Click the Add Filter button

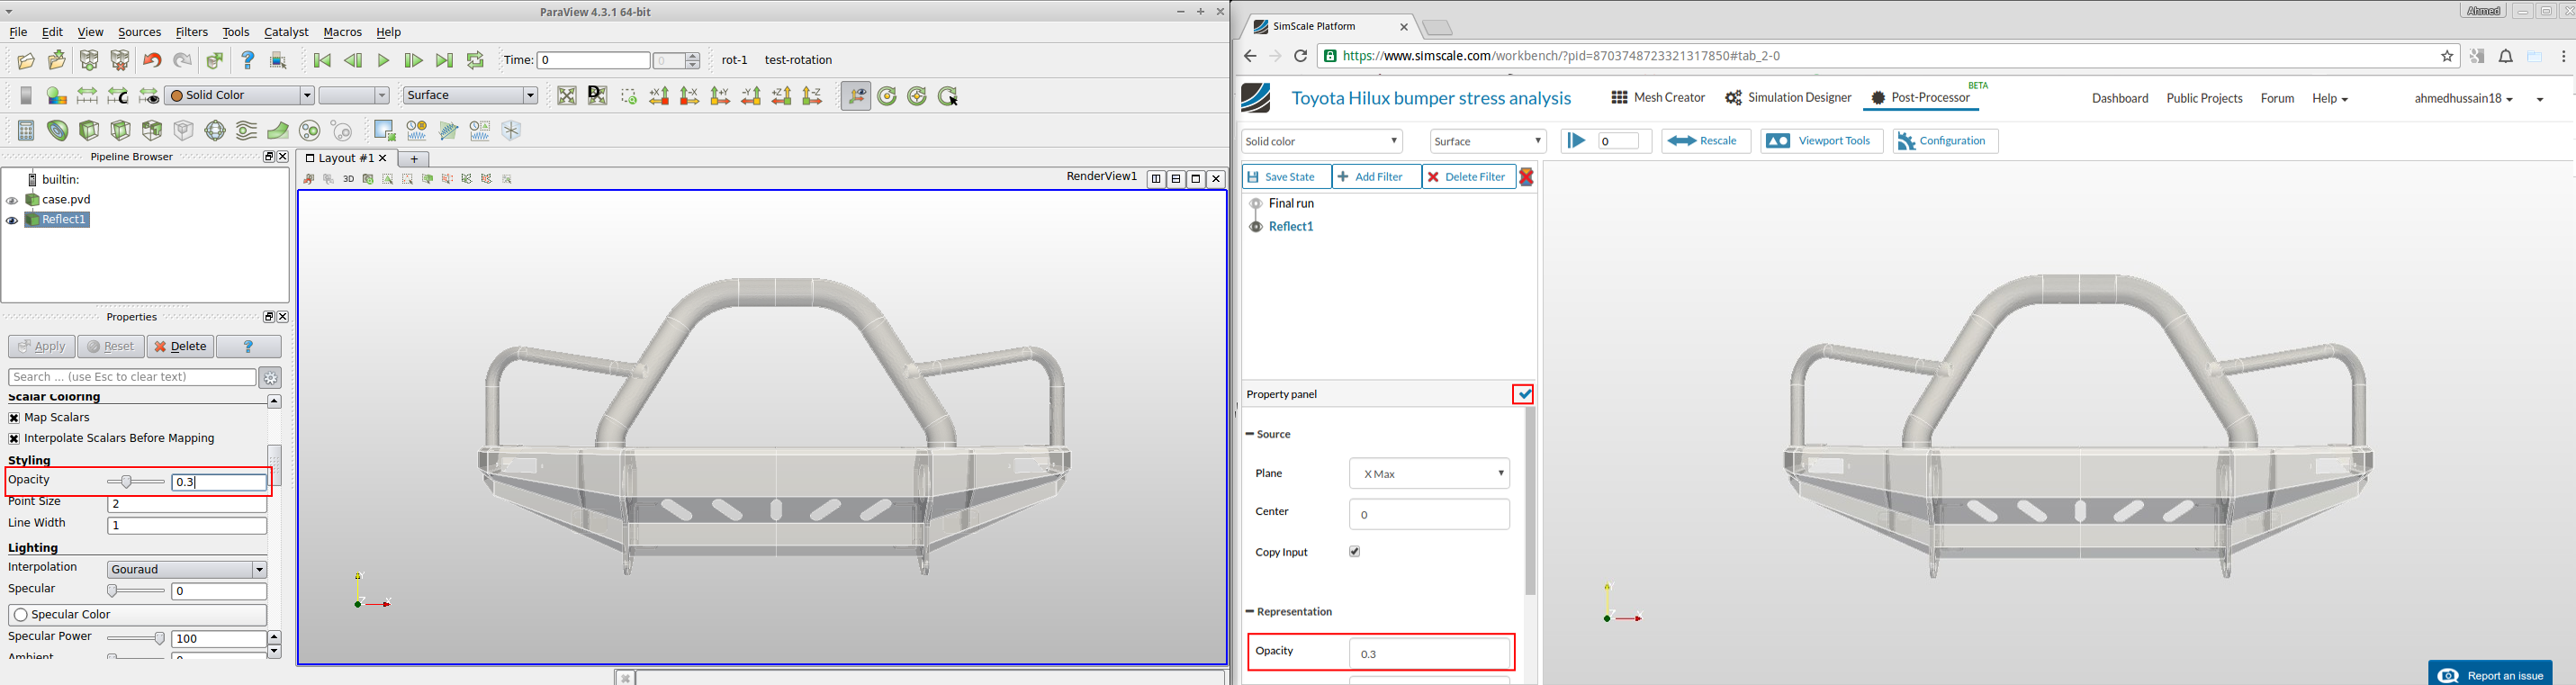pyautogui.click(x=1376, y=177)
